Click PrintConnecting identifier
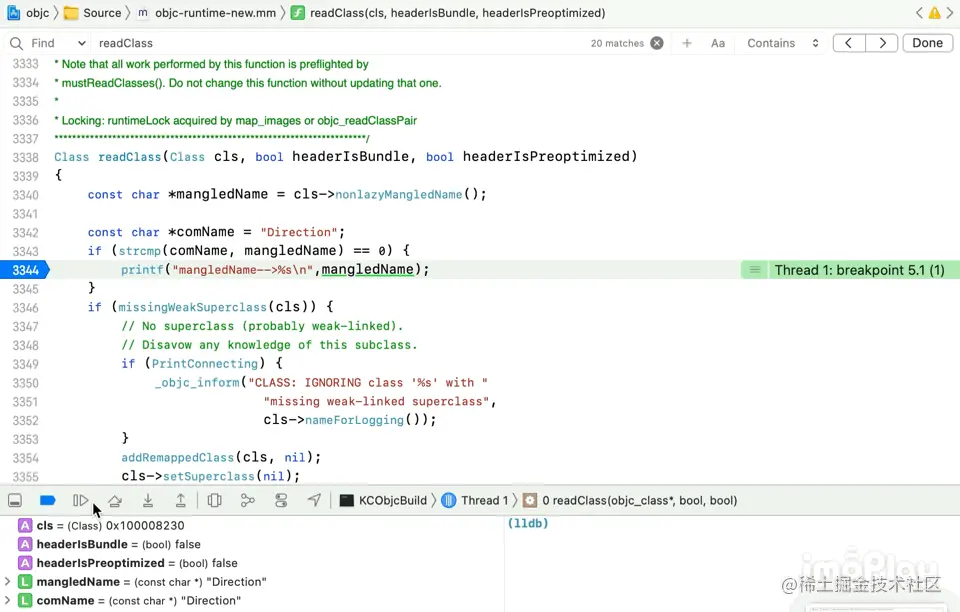 (204, 364)
